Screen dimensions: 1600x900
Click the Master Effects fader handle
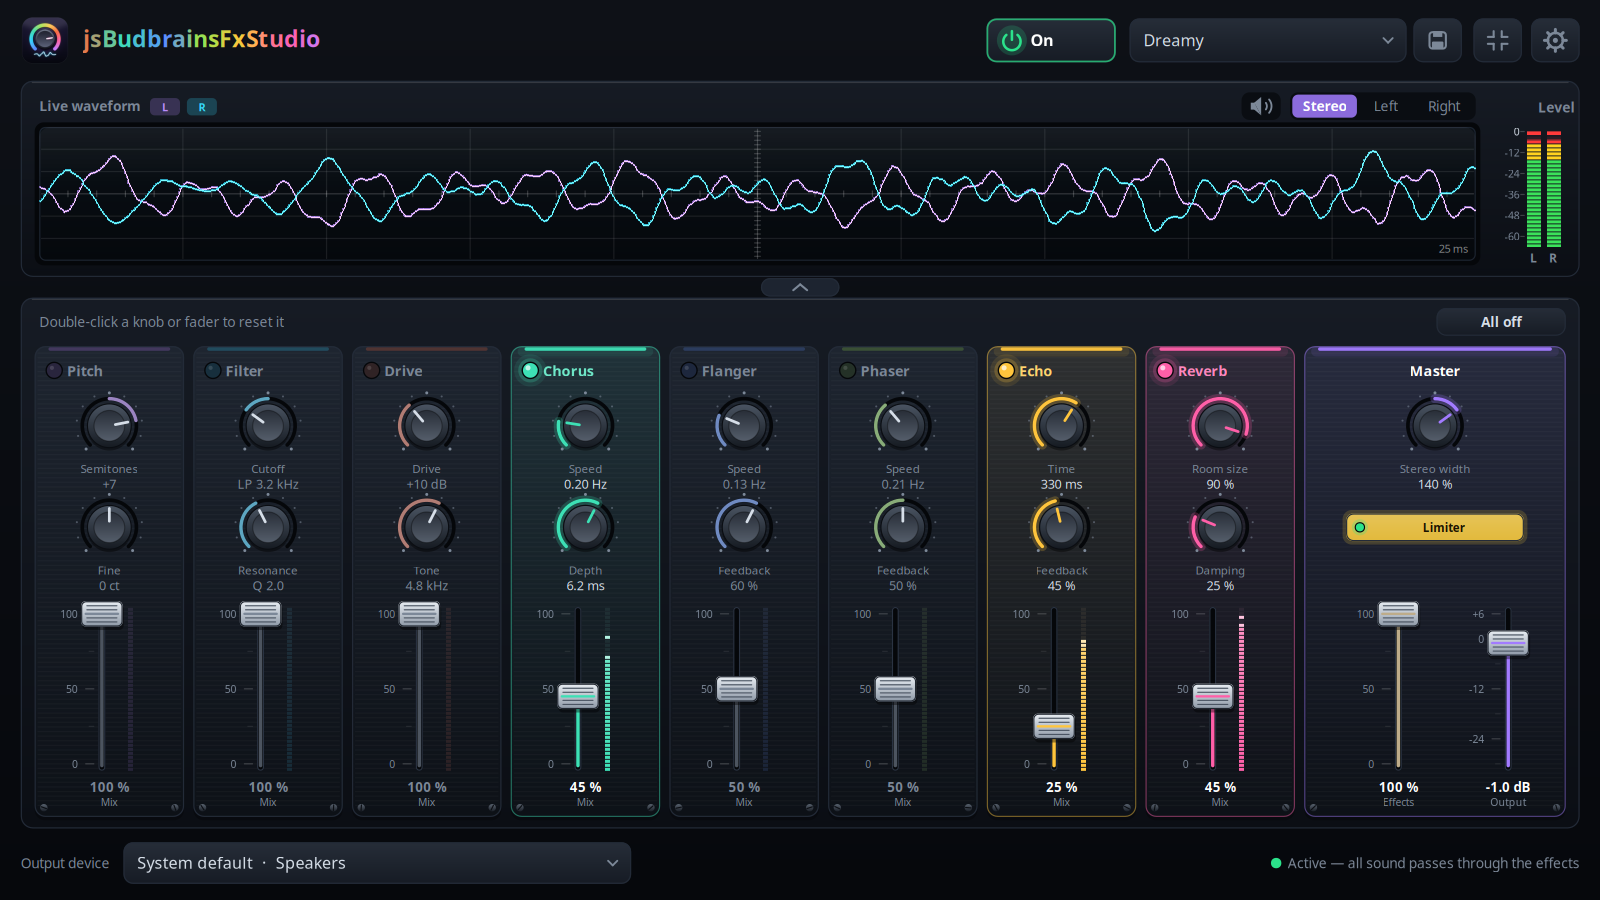pos(1398,614)
